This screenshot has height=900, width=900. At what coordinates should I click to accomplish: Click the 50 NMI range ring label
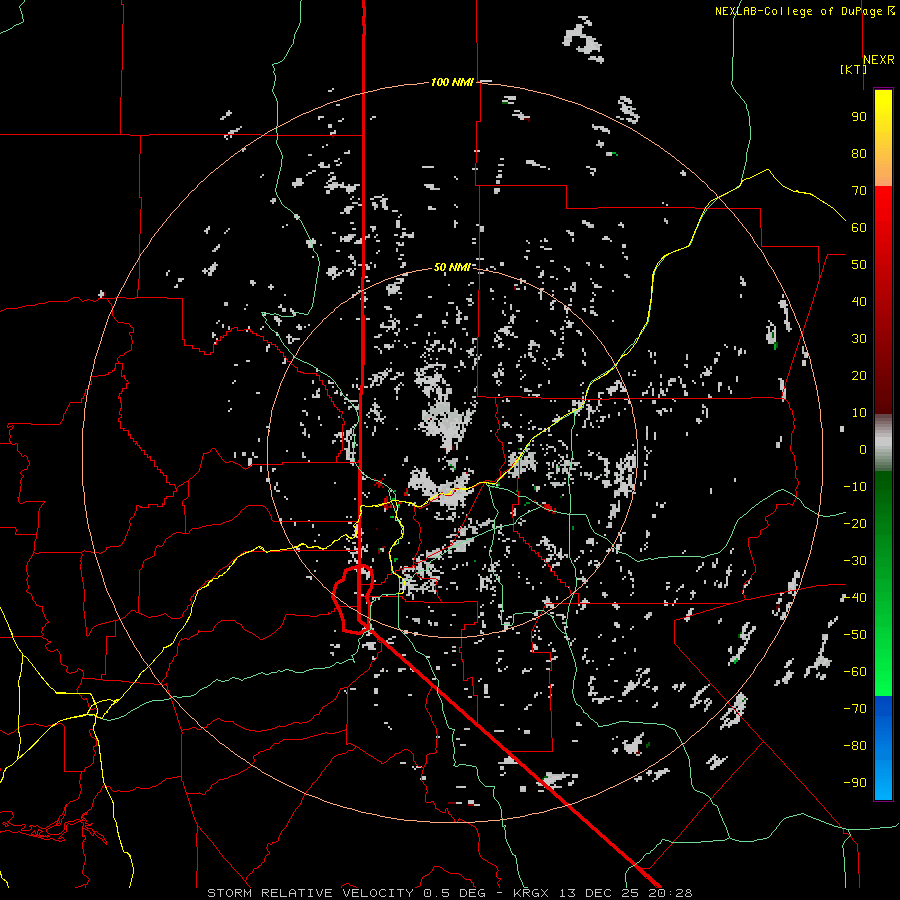pos(452,267)
